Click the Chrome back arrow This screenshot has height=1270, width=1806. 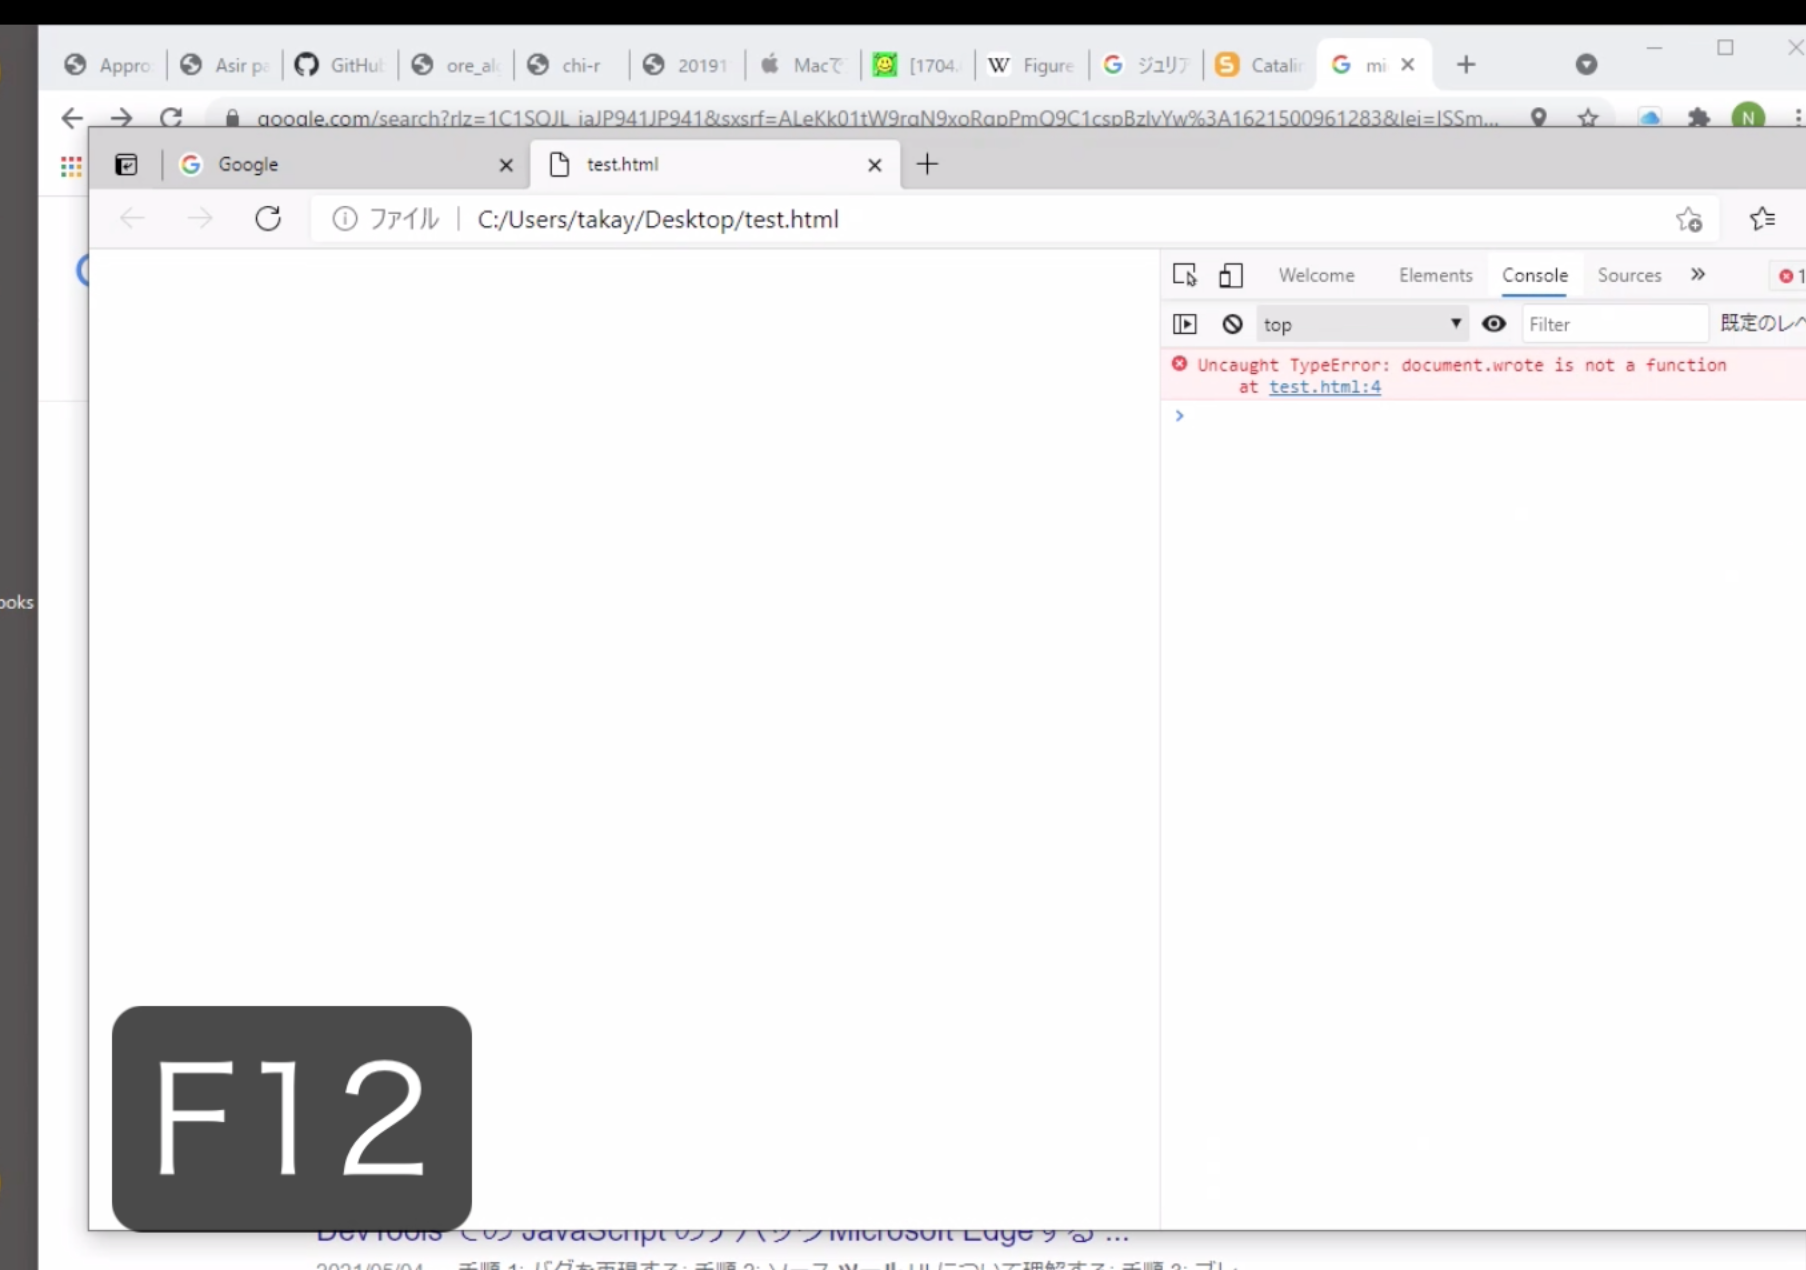point(72,118)
